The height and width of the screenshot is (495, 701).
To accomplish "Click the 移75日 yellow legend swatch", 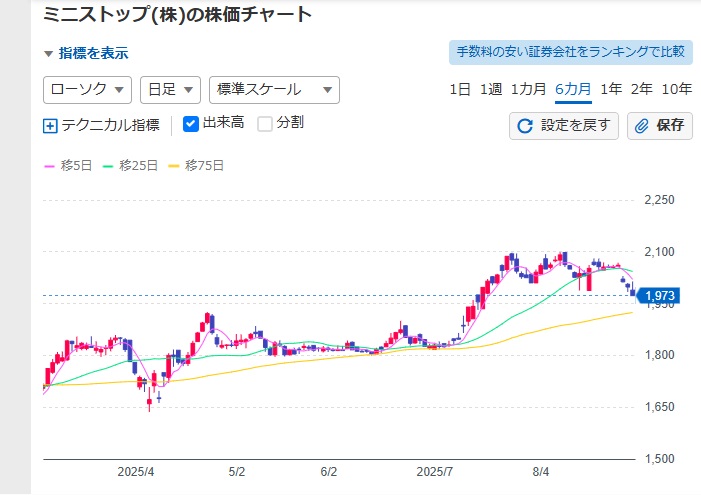I will coord(173,166).
